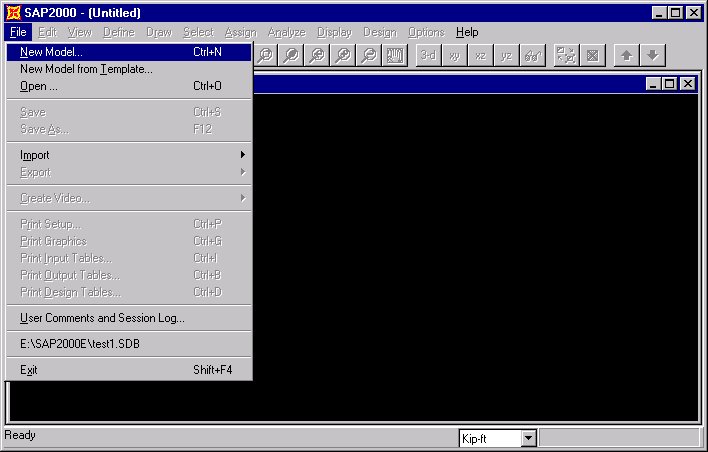Click the restore full view magnifier
This screenshot has width=708, height=452.
coord(291,55)
